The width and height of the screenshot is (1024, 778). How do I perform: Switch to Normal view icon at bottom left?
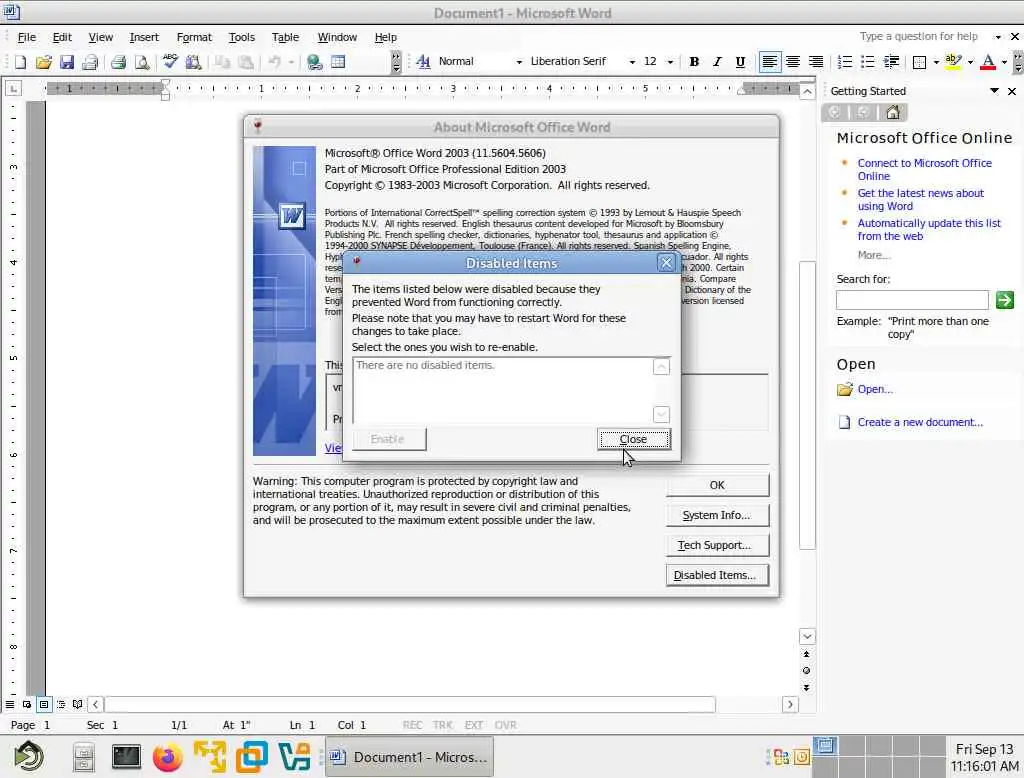pos(10,704)
